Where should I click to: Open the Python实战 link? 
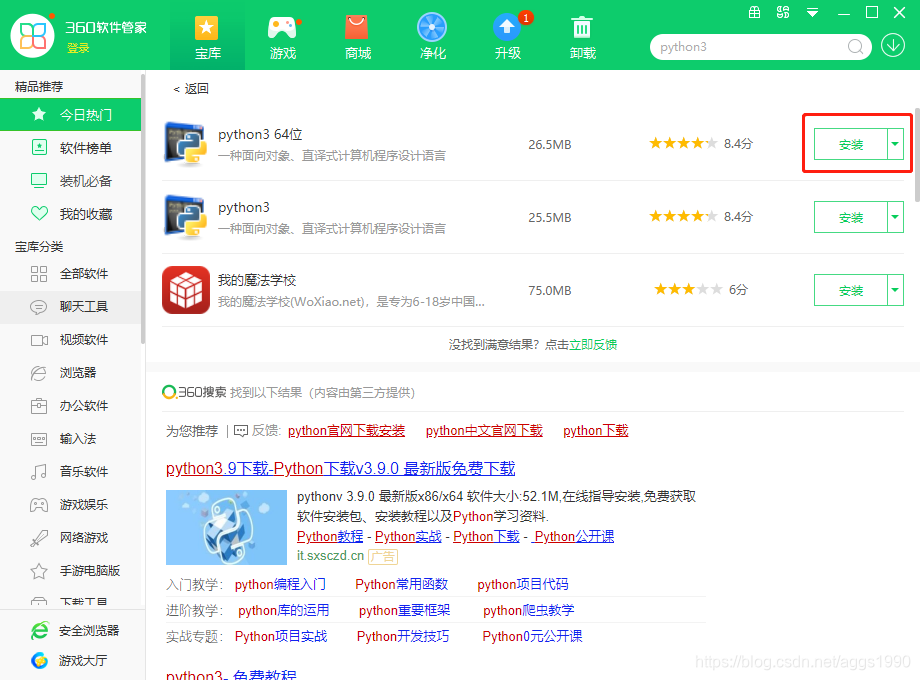408,536
